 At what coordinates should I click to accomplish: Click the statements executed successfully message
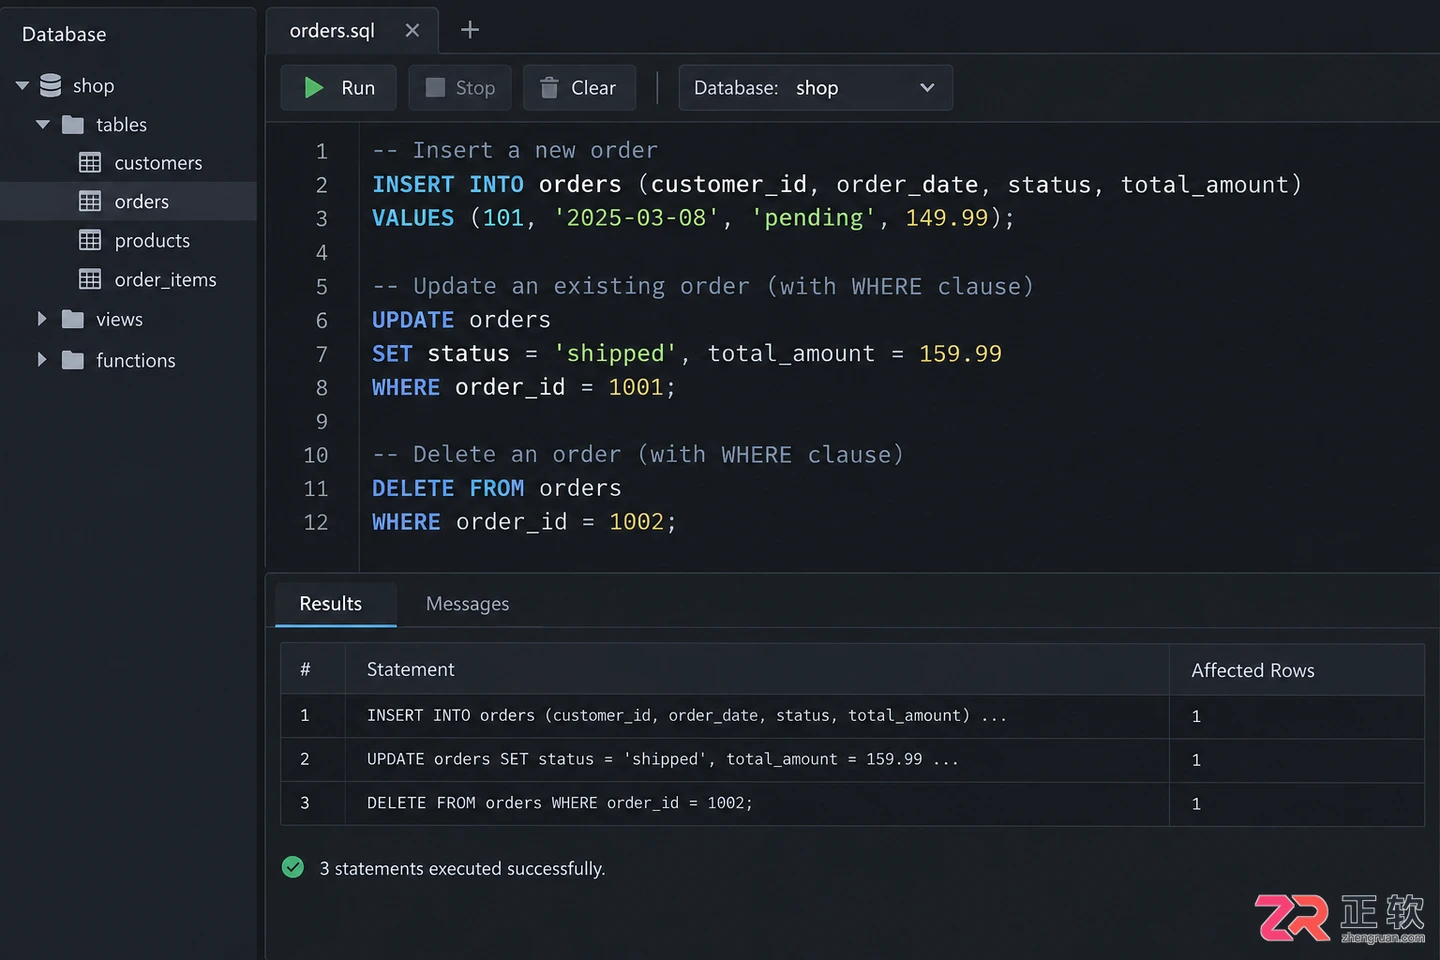pyautogui.click(x=462, y=868)
